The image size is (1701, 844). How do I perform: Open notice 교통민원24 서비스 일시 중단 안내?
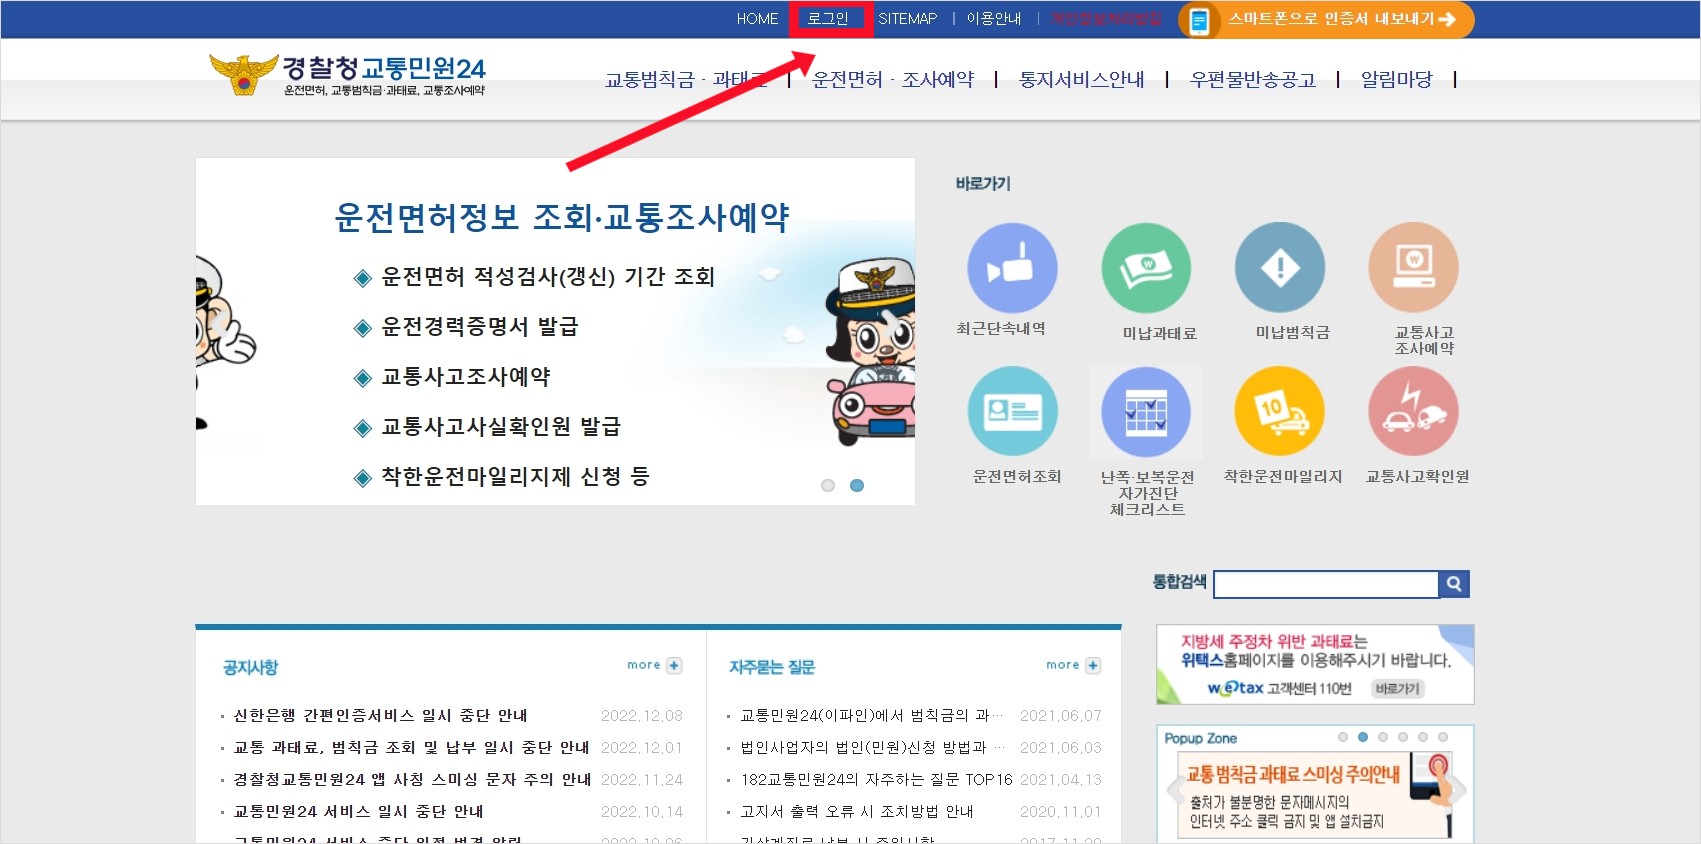point(358,812)
